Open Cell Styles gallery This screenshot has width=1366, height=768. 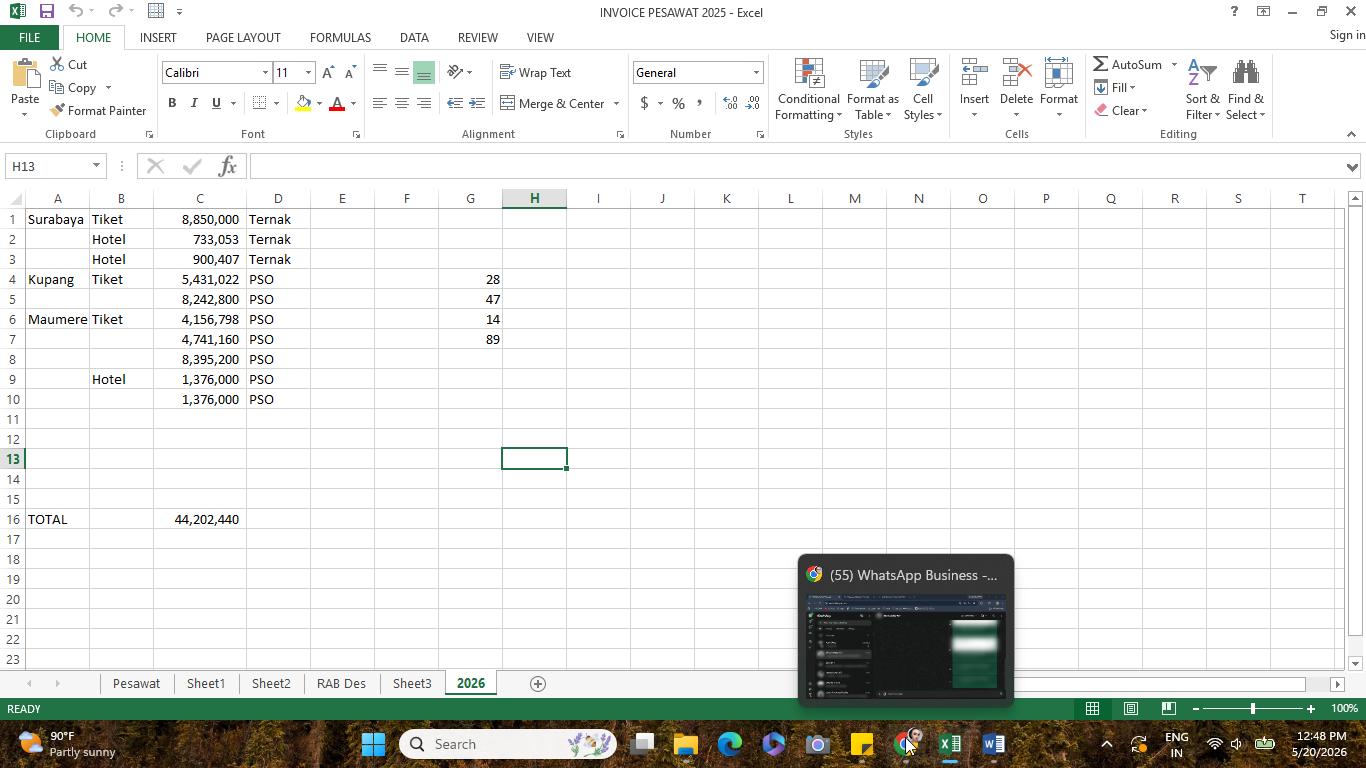pyautogui.click(x=923, y=89)
